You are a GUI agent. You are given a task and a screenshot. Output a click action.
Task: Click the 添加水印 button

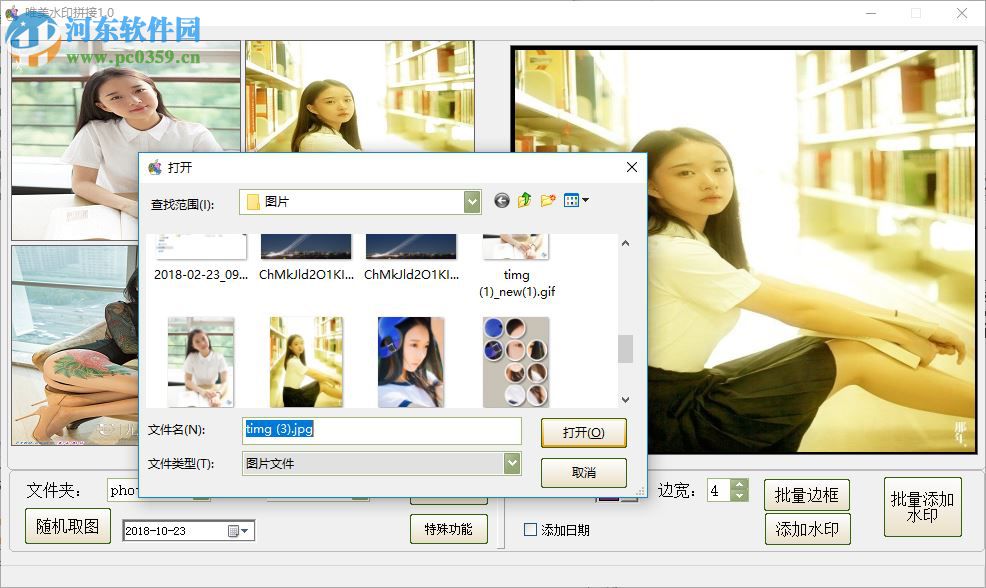point(807,529)
